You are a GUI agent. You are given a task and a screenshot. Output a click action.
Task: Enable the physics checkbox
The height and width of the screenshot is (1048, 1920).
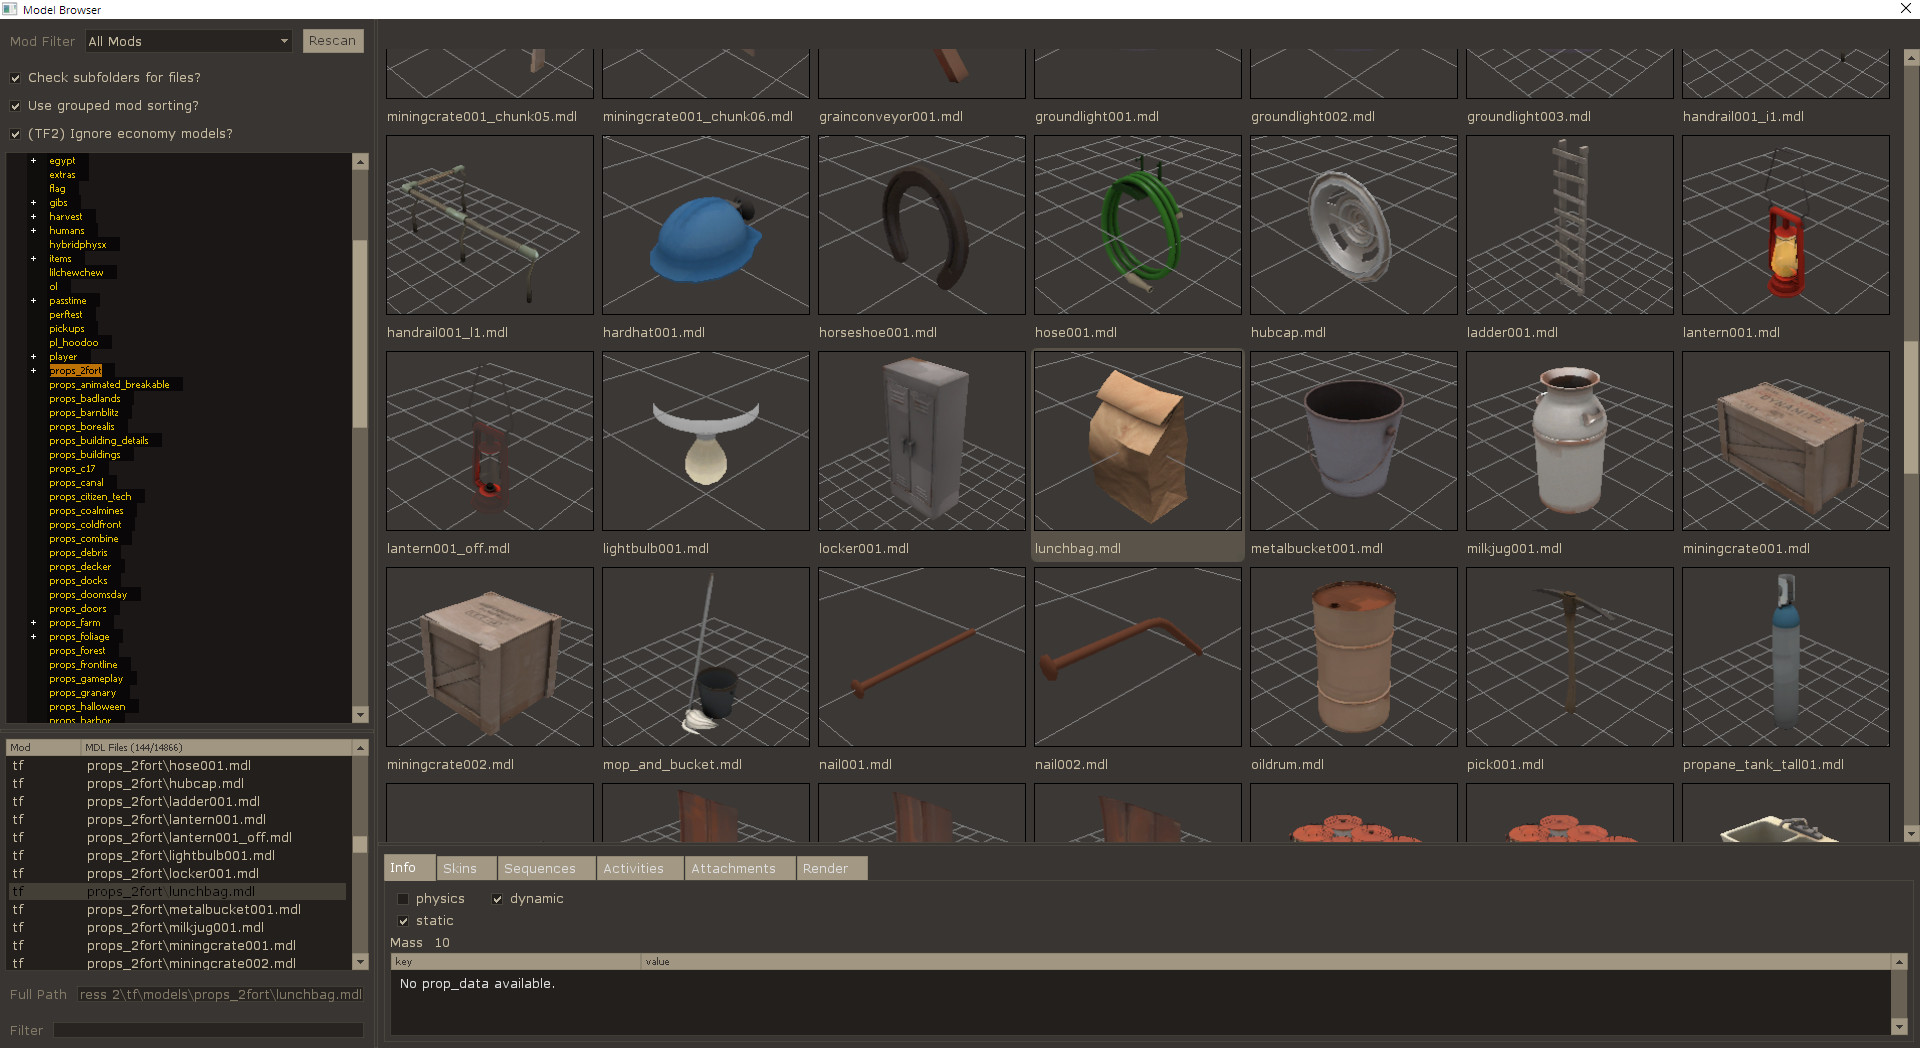pos(403,898)
